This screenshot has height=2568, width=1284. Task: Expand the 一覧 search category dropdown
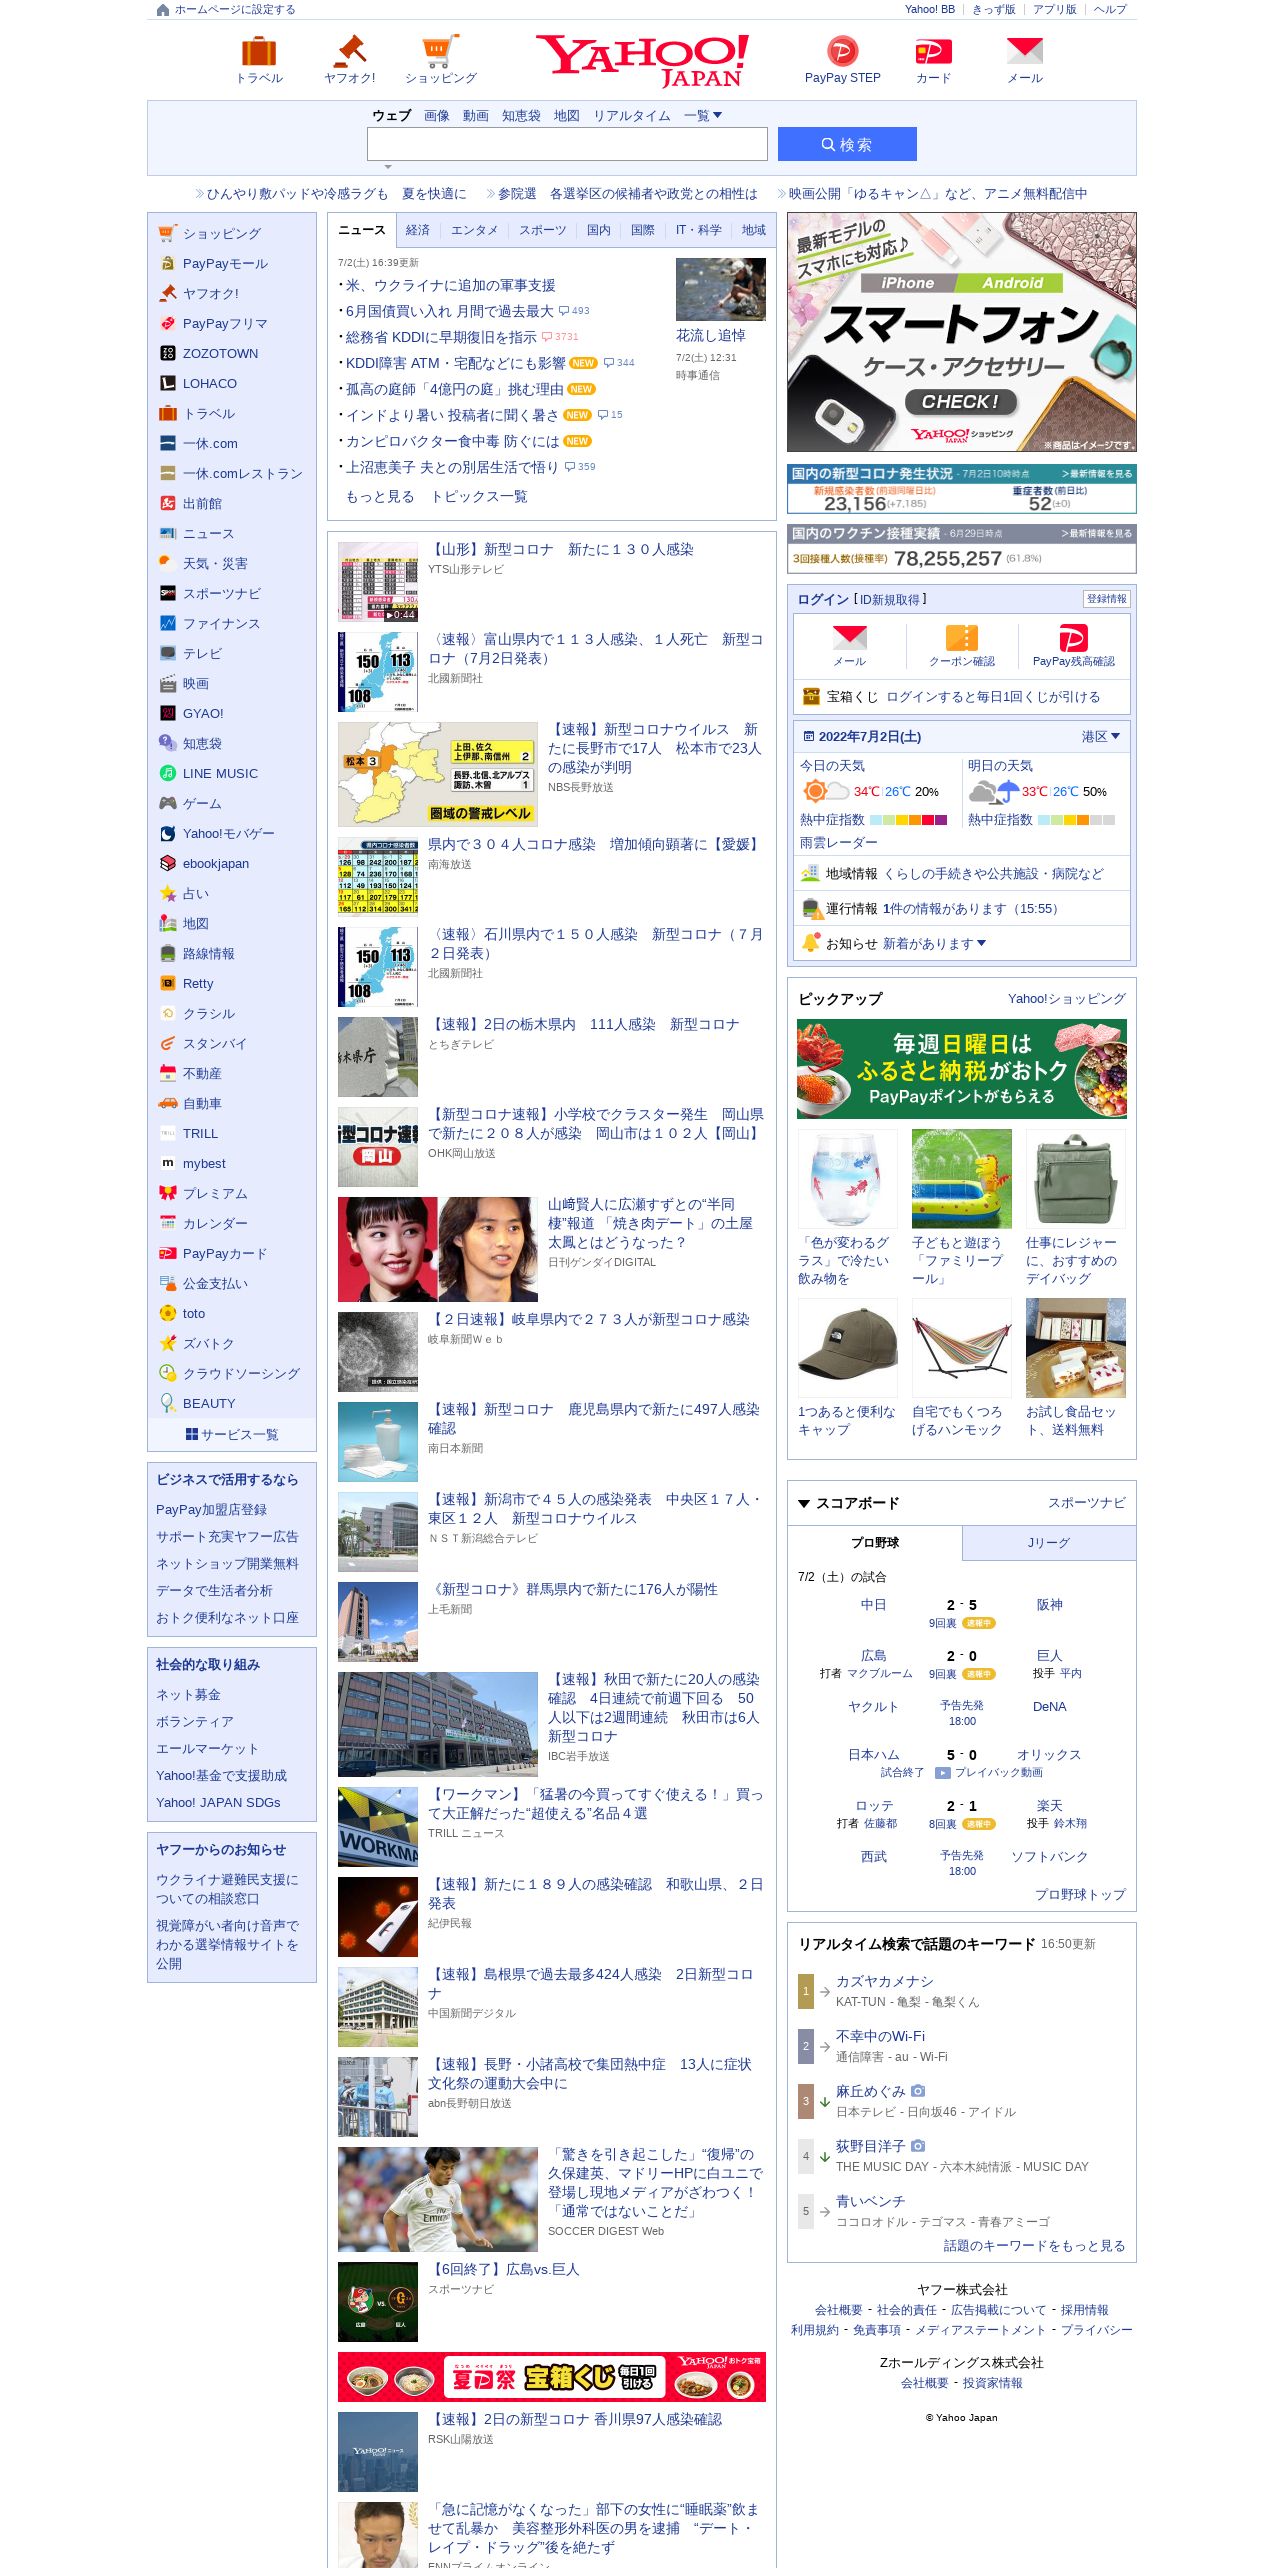pos(703,116)
